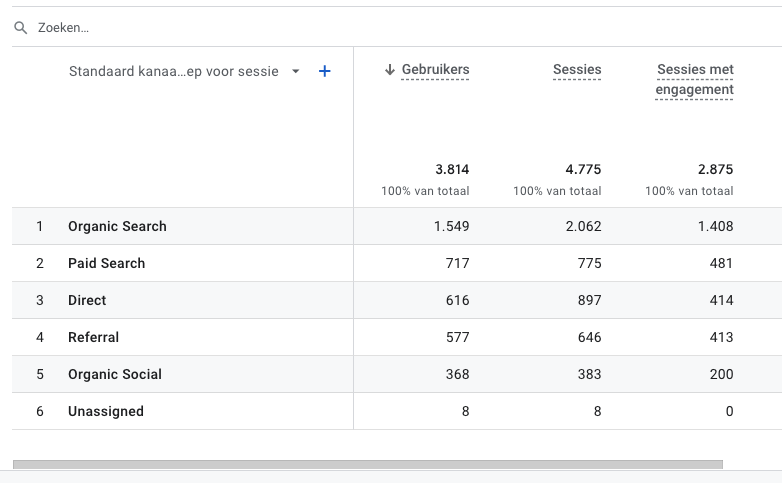Sort table by Sessies column
The width and height of the screenshot is (782, 483).
tap(577, 70)
